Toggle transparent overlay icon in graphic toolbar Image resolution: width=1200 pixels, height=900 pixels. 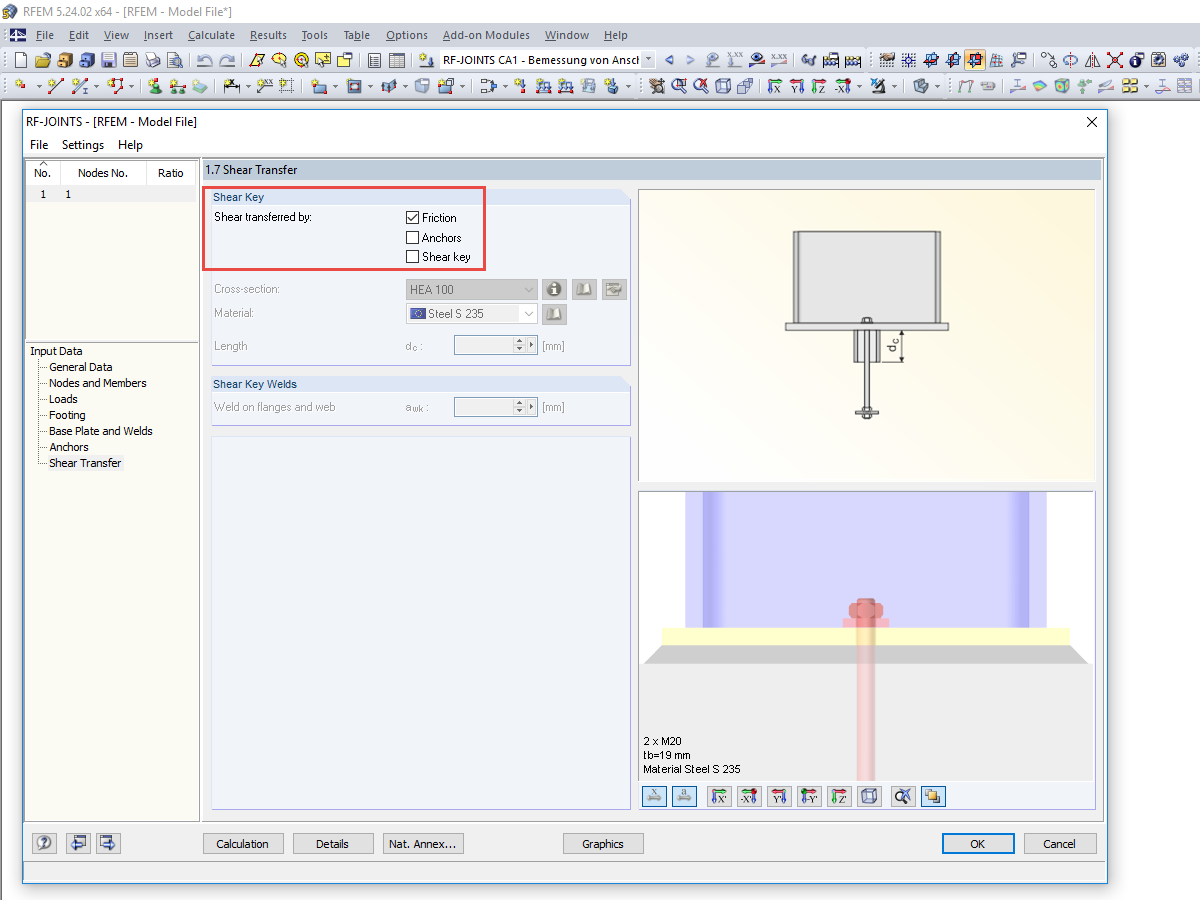click(933, 797)
